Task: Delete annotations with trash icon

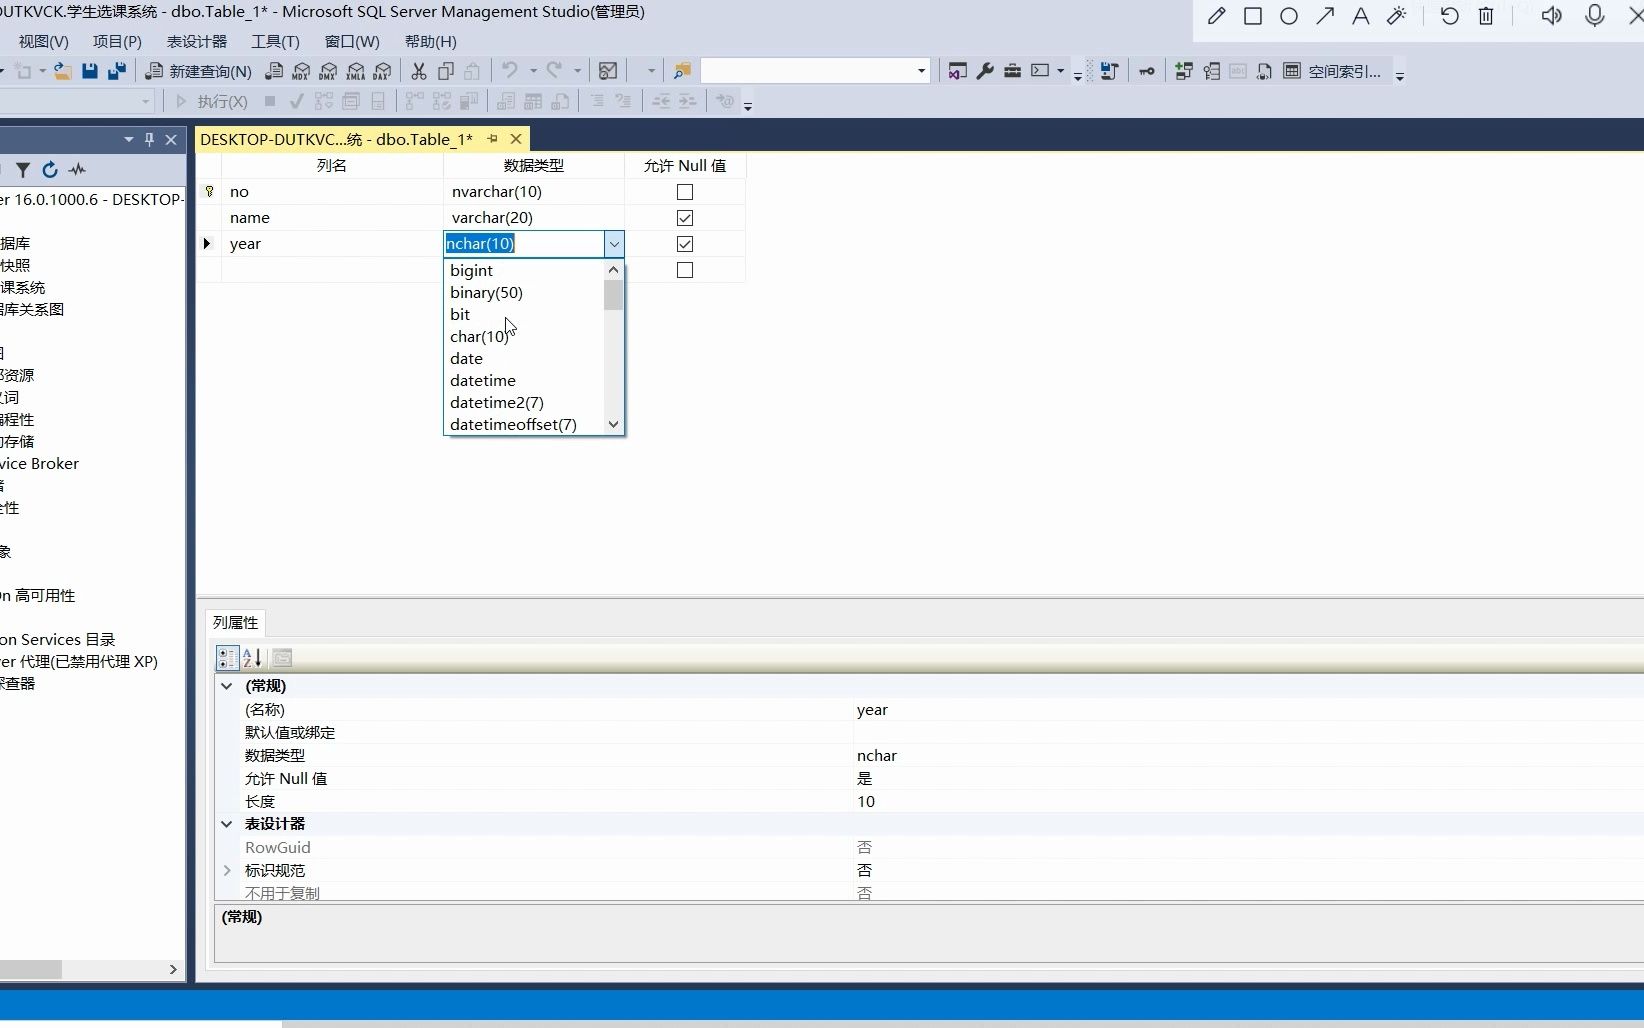Action: [x=1486, y=16]
